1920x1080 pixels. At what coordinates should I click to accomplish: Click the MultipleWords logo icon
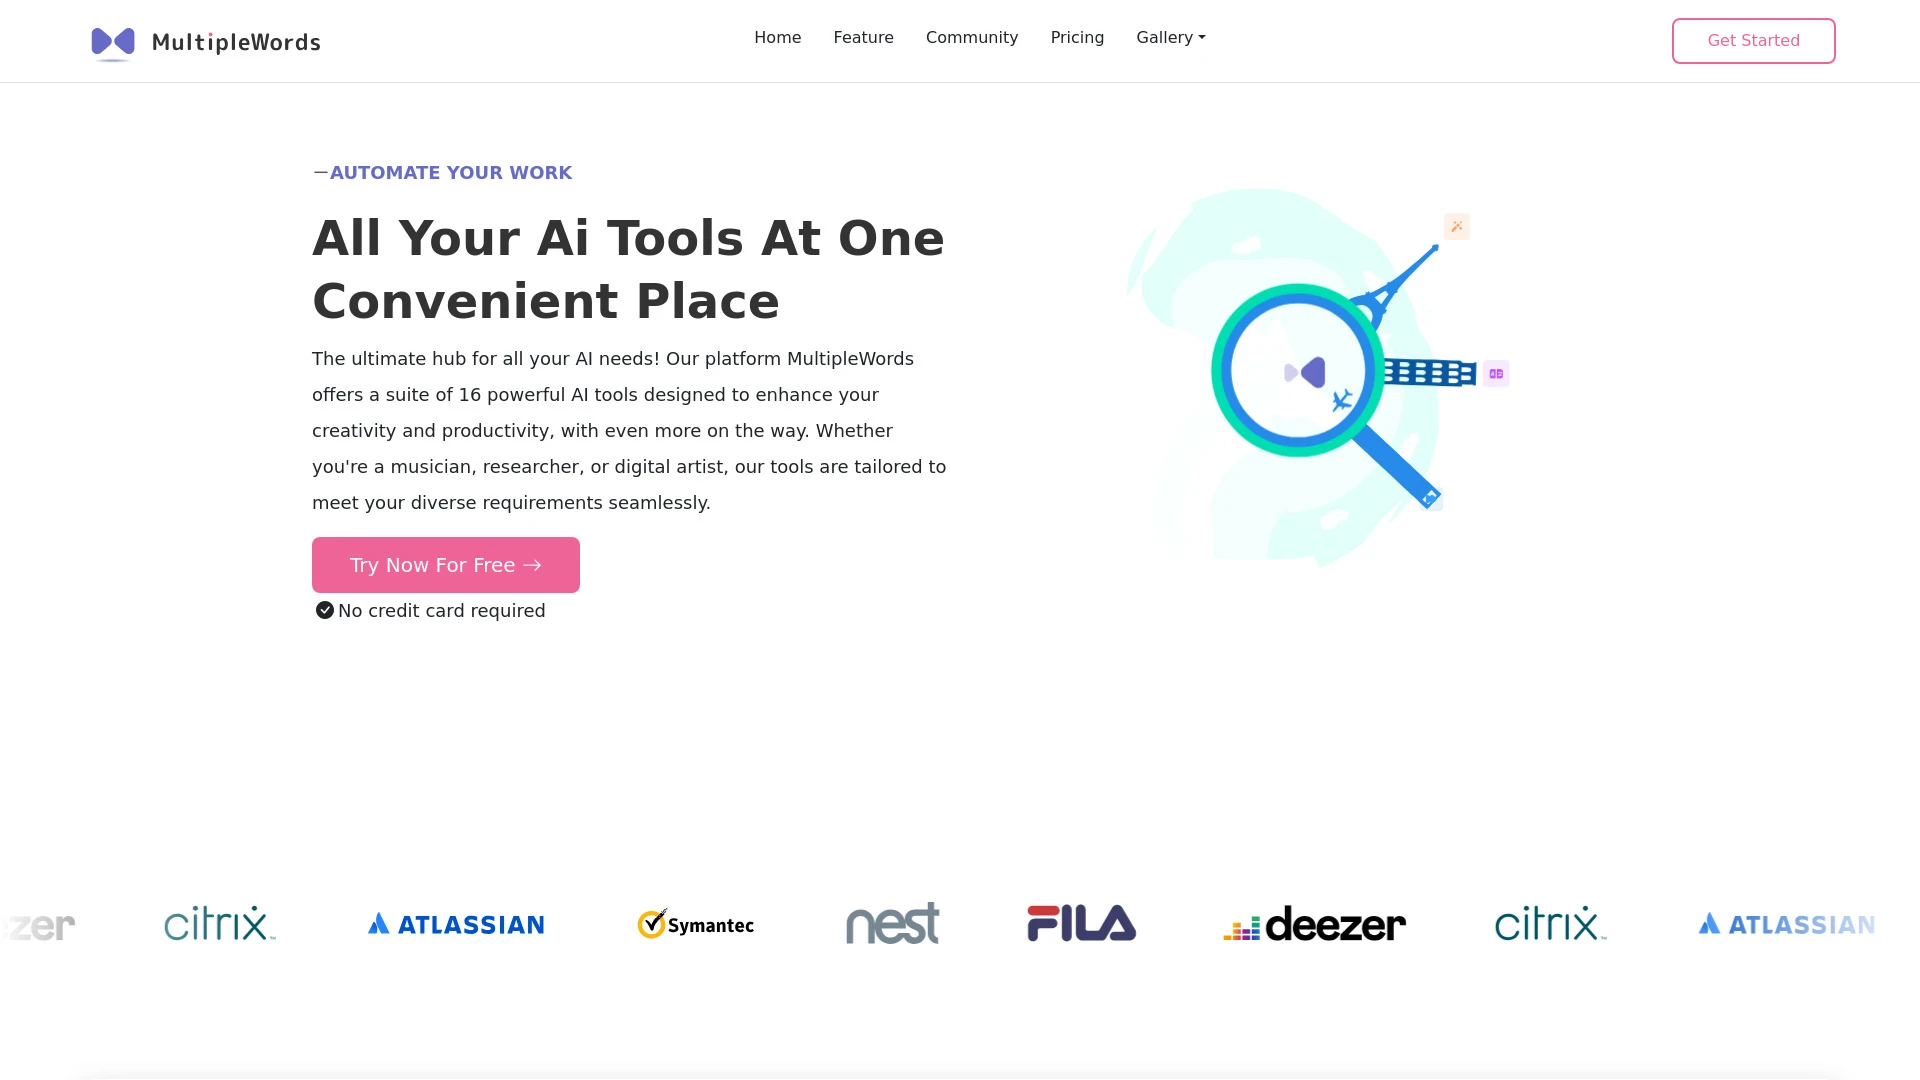pyautogui.click(x=112, y=41)
